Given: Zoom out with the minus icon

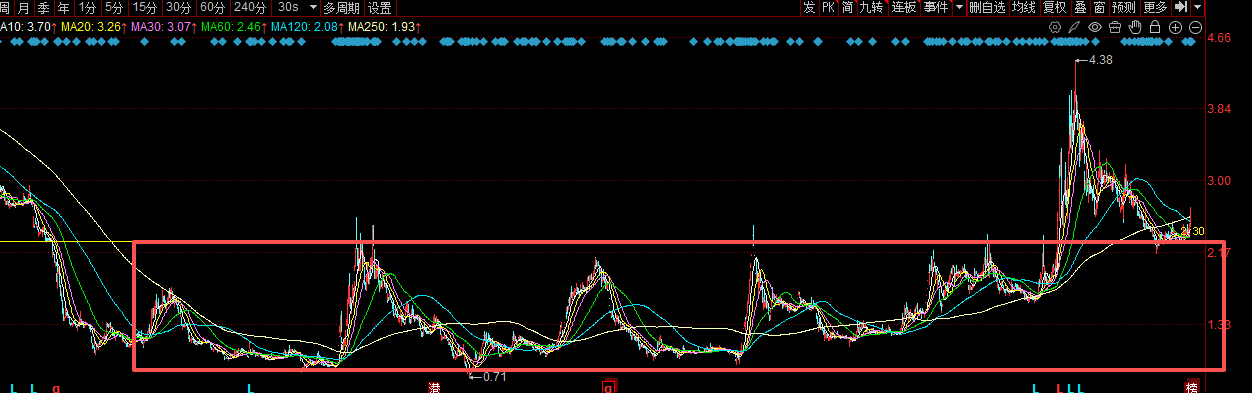Looking at the screenshot, I should (1194, 27).
